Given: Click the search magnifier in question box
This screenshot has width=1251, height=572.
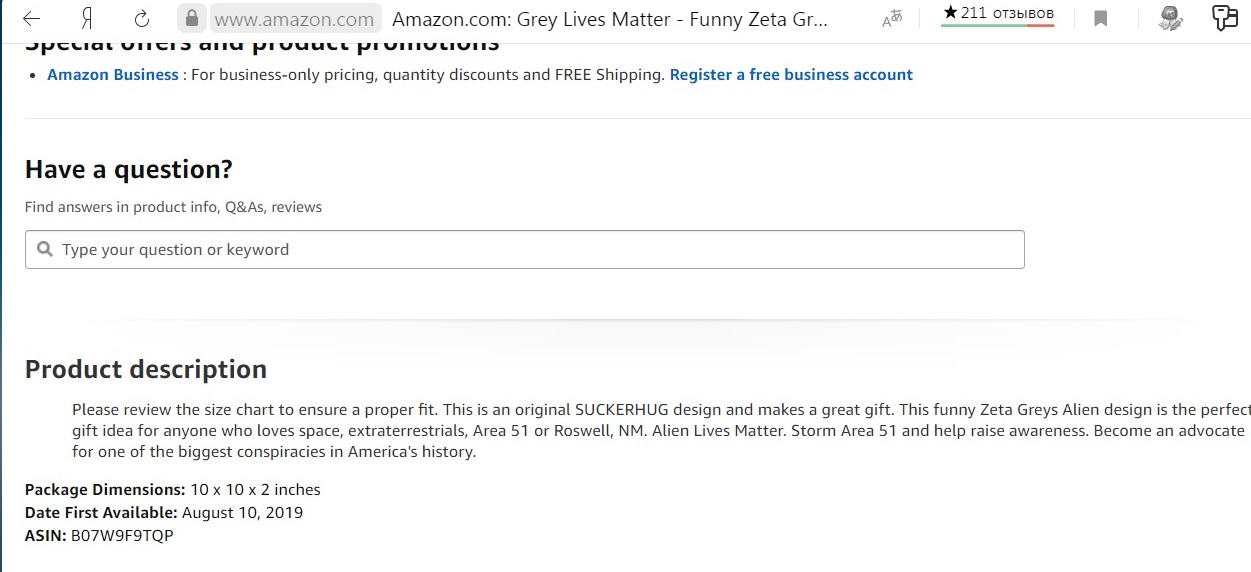Looking at the screenshot, I should [45, 249].
